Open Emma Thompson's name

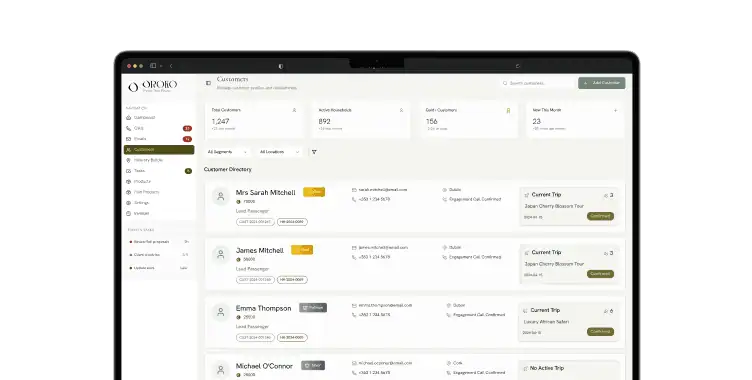[263, 309]
